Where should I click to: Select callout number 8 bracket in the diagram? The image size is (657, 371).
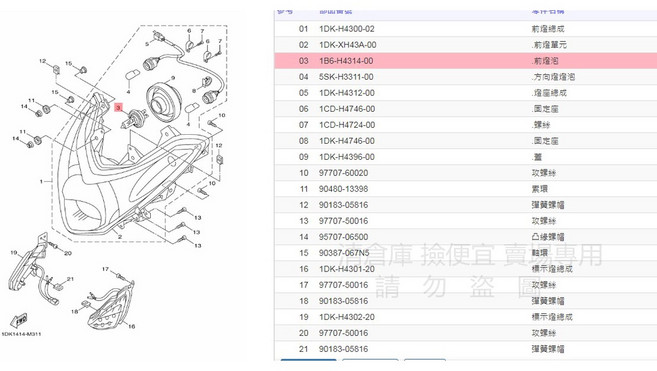[194, 91]
